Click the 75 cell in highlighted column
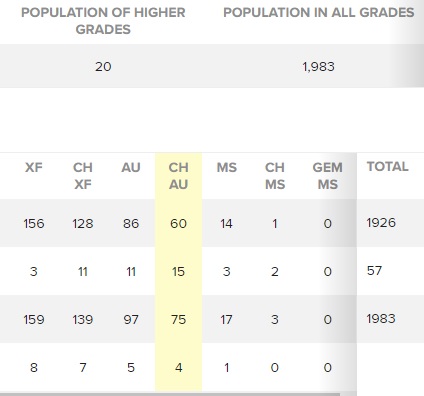 pyautogui.click(x=178, y=319)
